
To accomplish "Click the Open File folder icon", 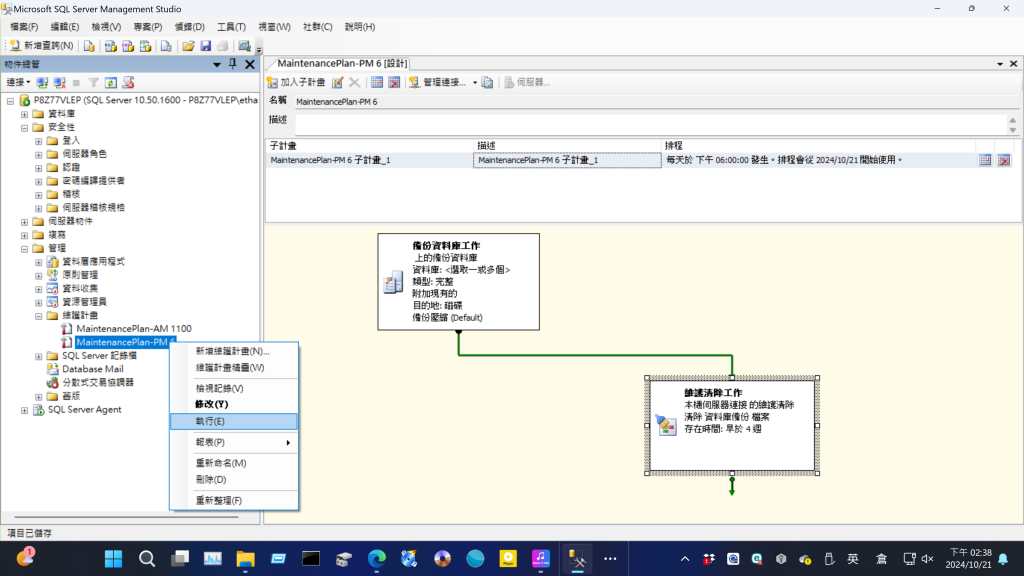I will [188, 46].
